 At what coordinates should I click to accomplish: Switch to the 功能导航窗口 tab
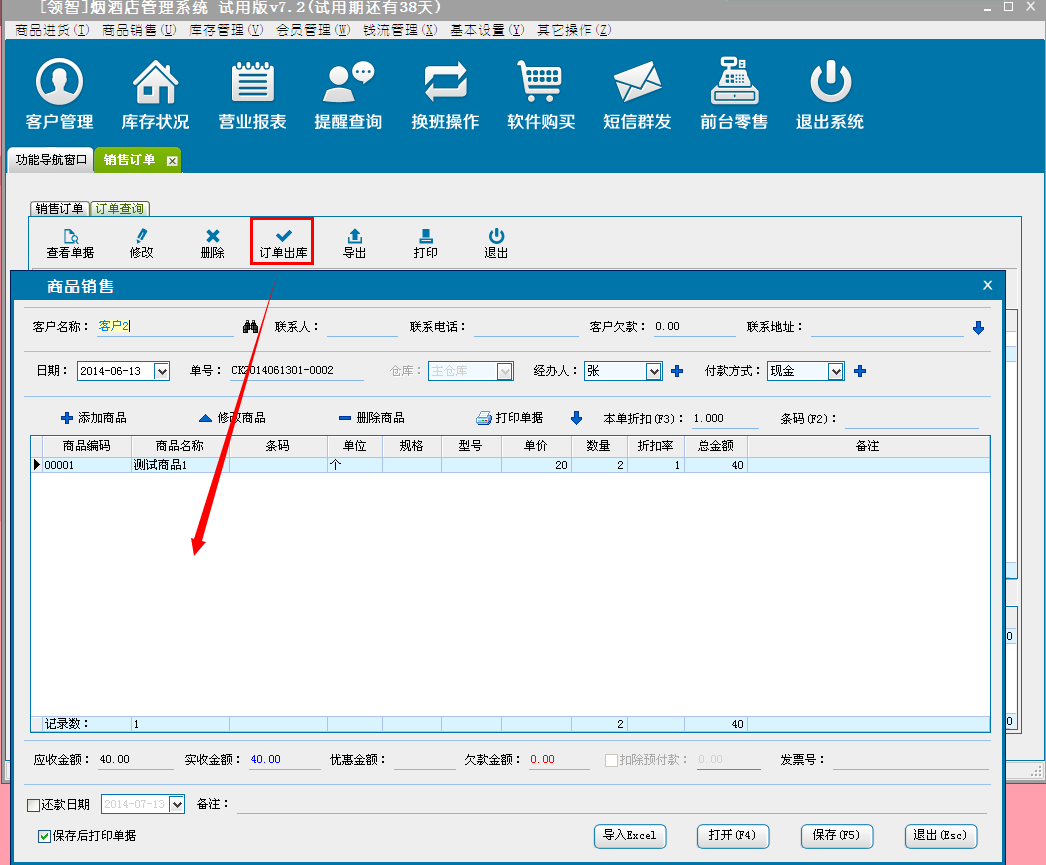[51, 160]
